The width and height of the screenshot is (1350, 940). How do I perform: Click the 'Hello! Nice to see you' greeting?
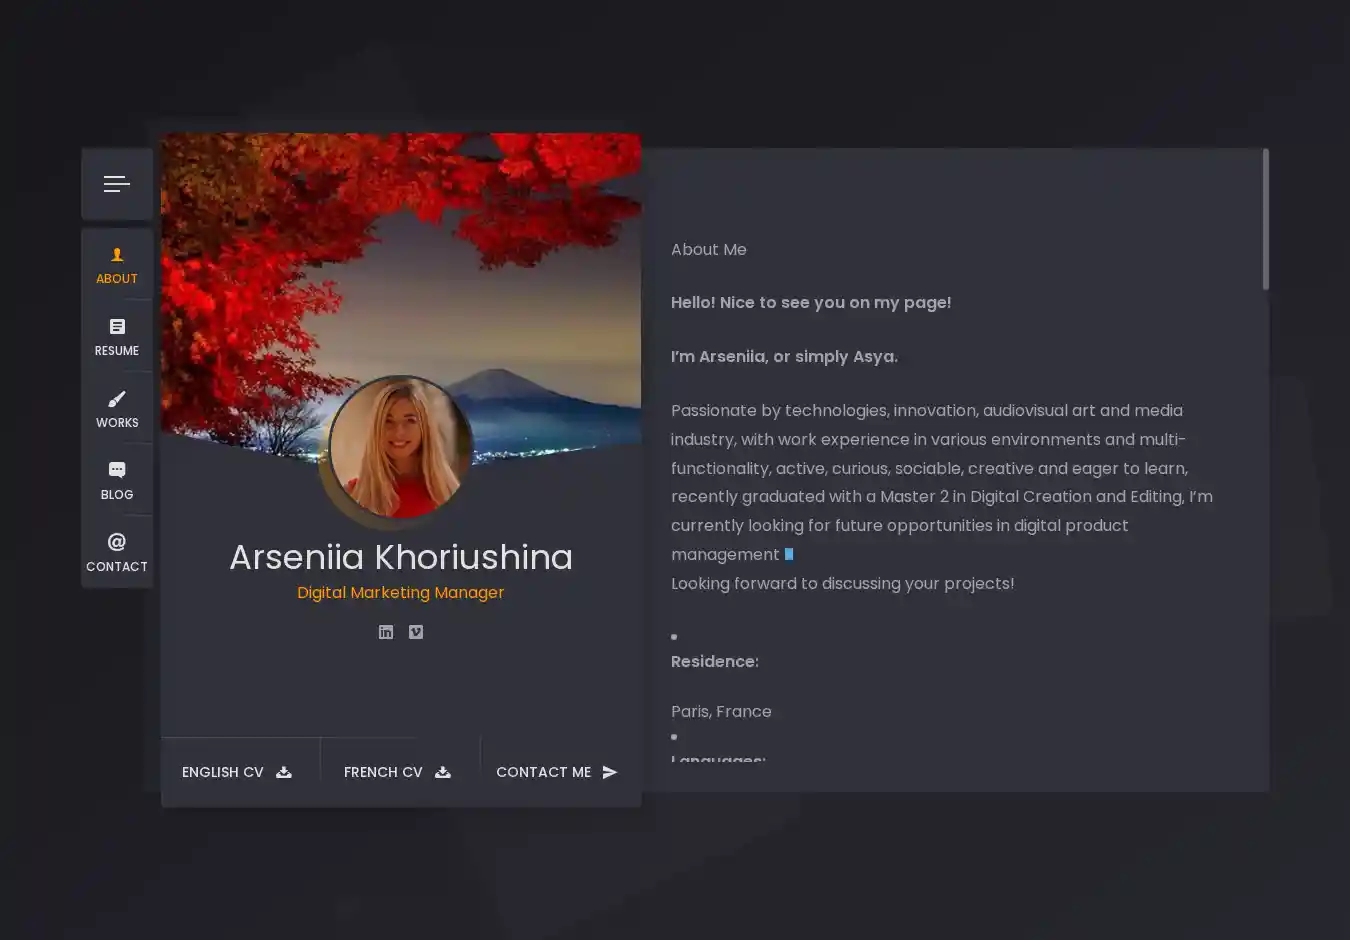[x=811, y=303]
